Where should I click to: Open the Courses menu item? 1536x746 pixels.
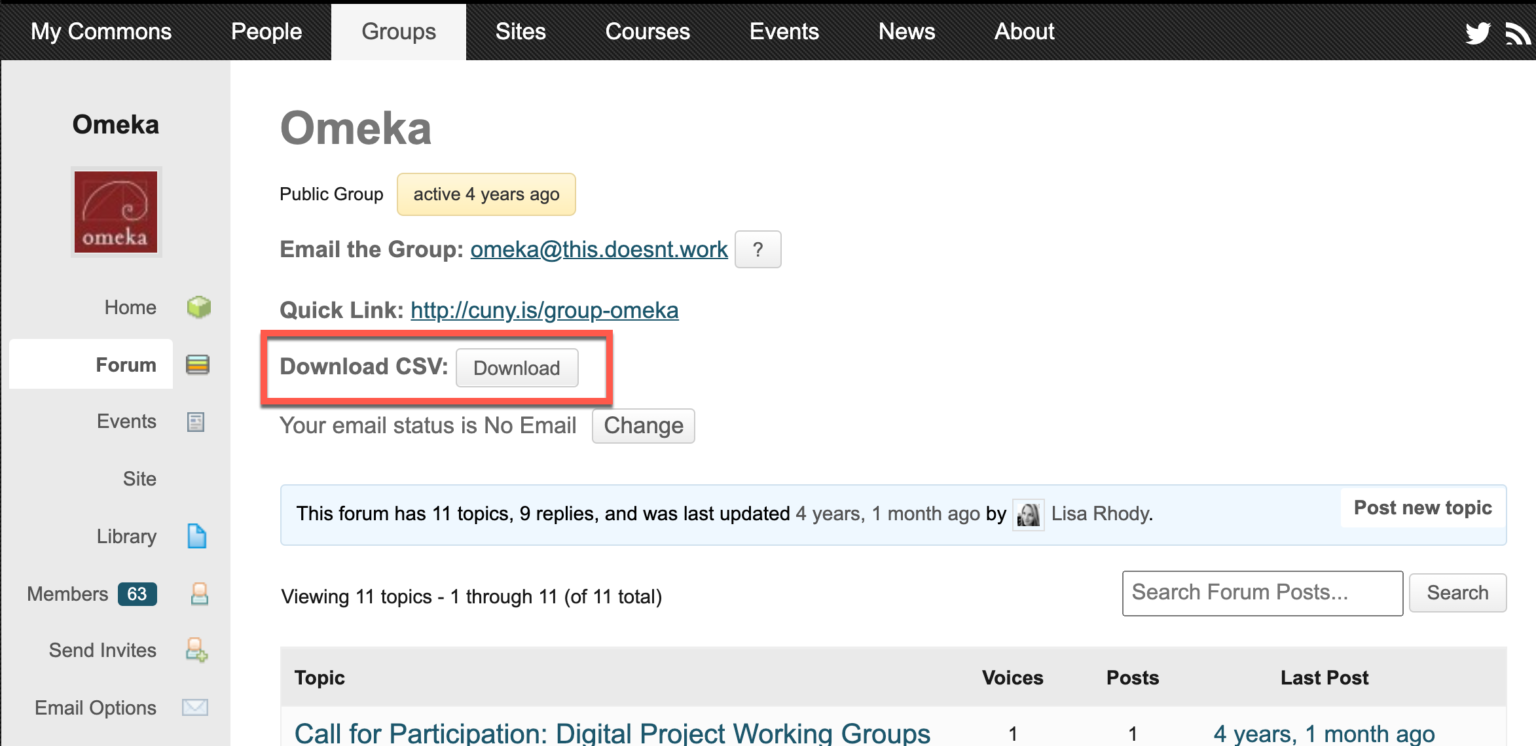[648, 31]
